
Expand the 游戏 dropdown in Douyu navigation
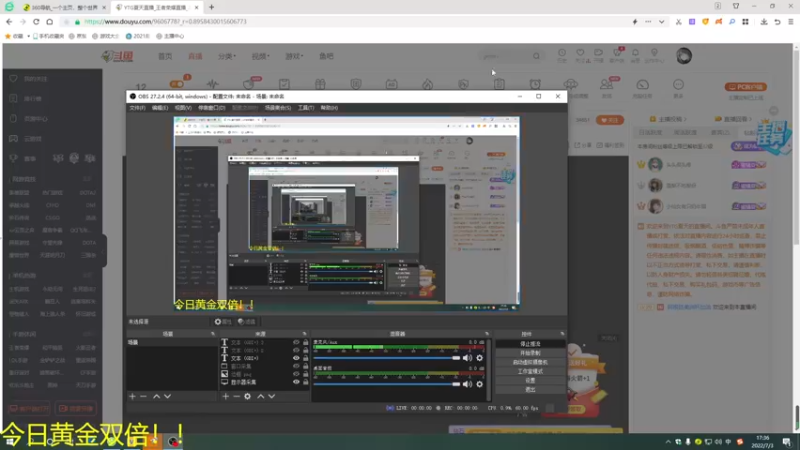tap(294, 56)
